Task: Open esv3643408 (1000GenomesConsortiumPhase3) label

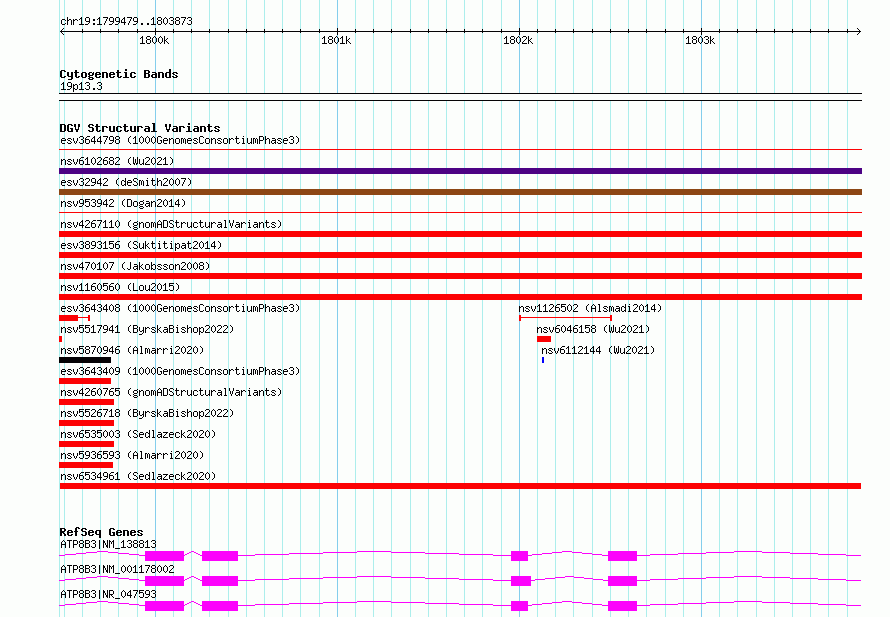Action: click(180, 308)
